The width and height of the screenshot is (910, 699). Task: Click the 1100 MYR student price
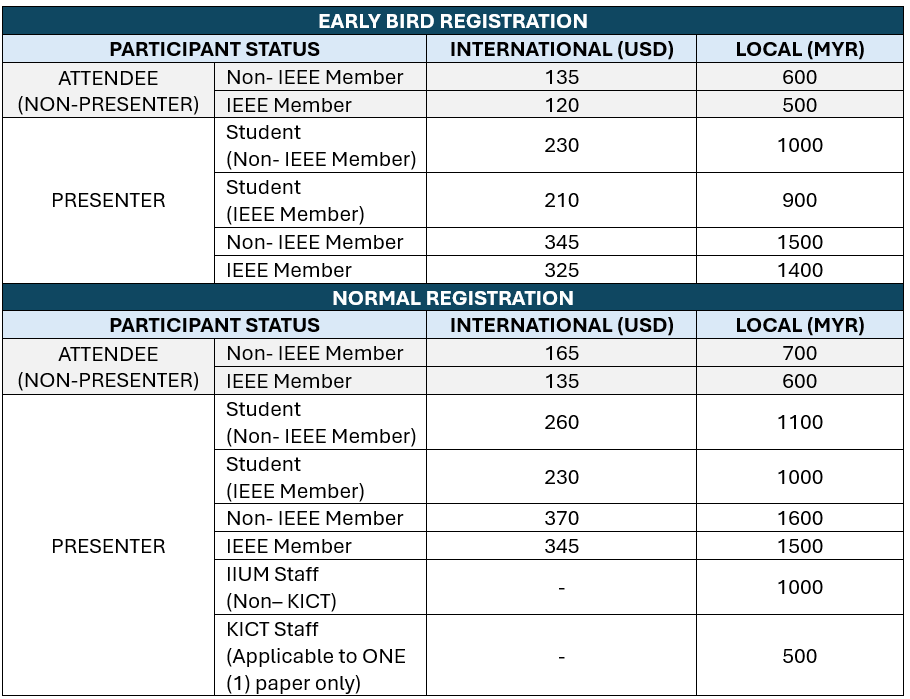pos(799,422)
